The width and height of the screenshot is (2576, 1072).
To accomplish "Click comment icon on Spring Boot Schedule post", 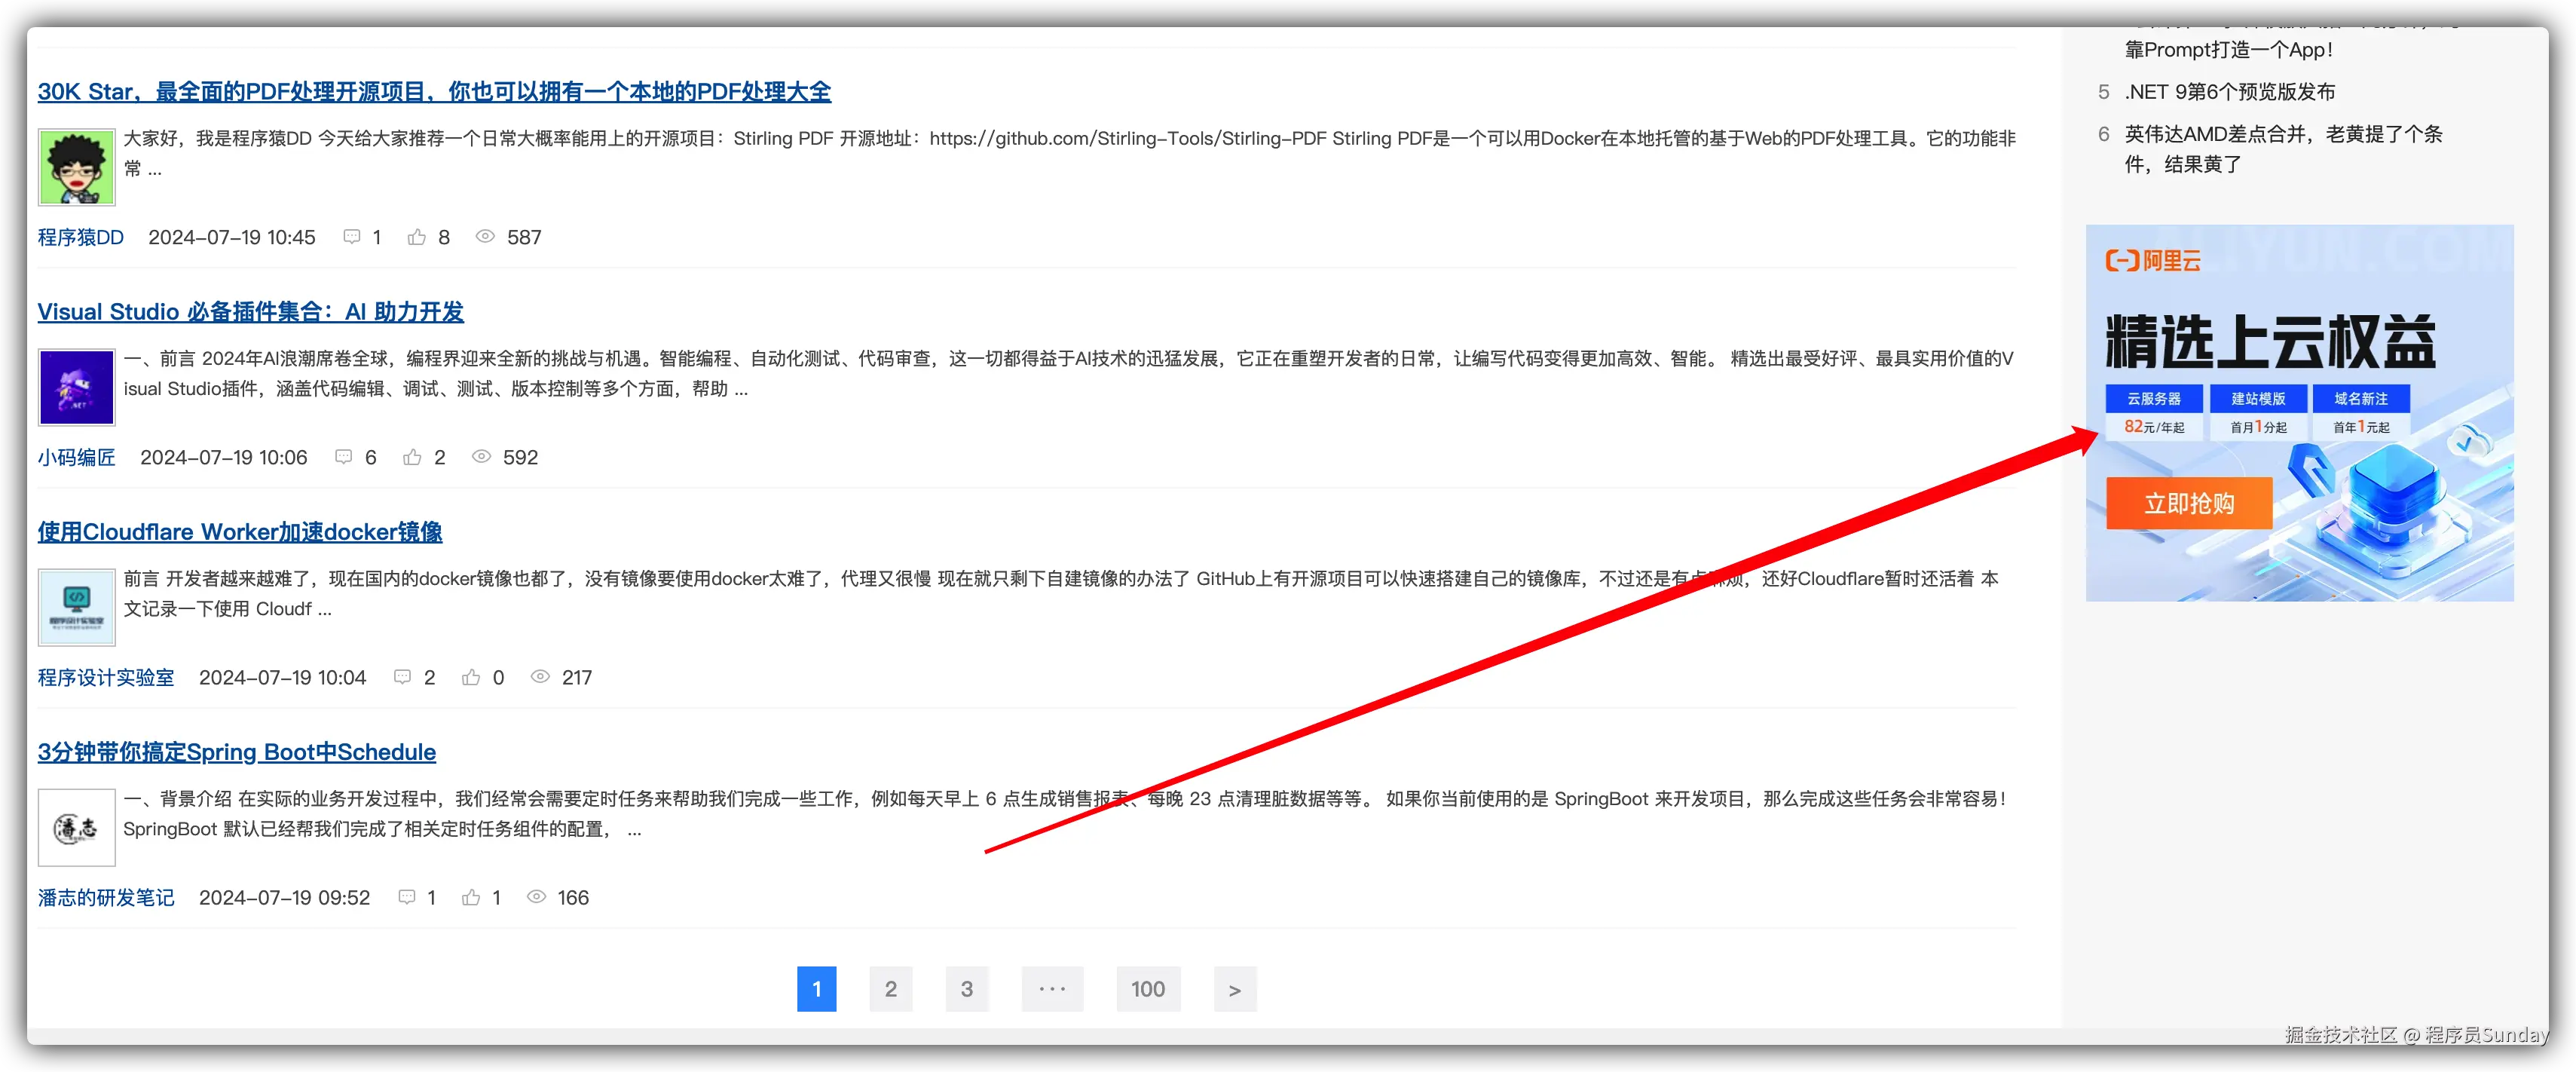I will tap(407, 897).
